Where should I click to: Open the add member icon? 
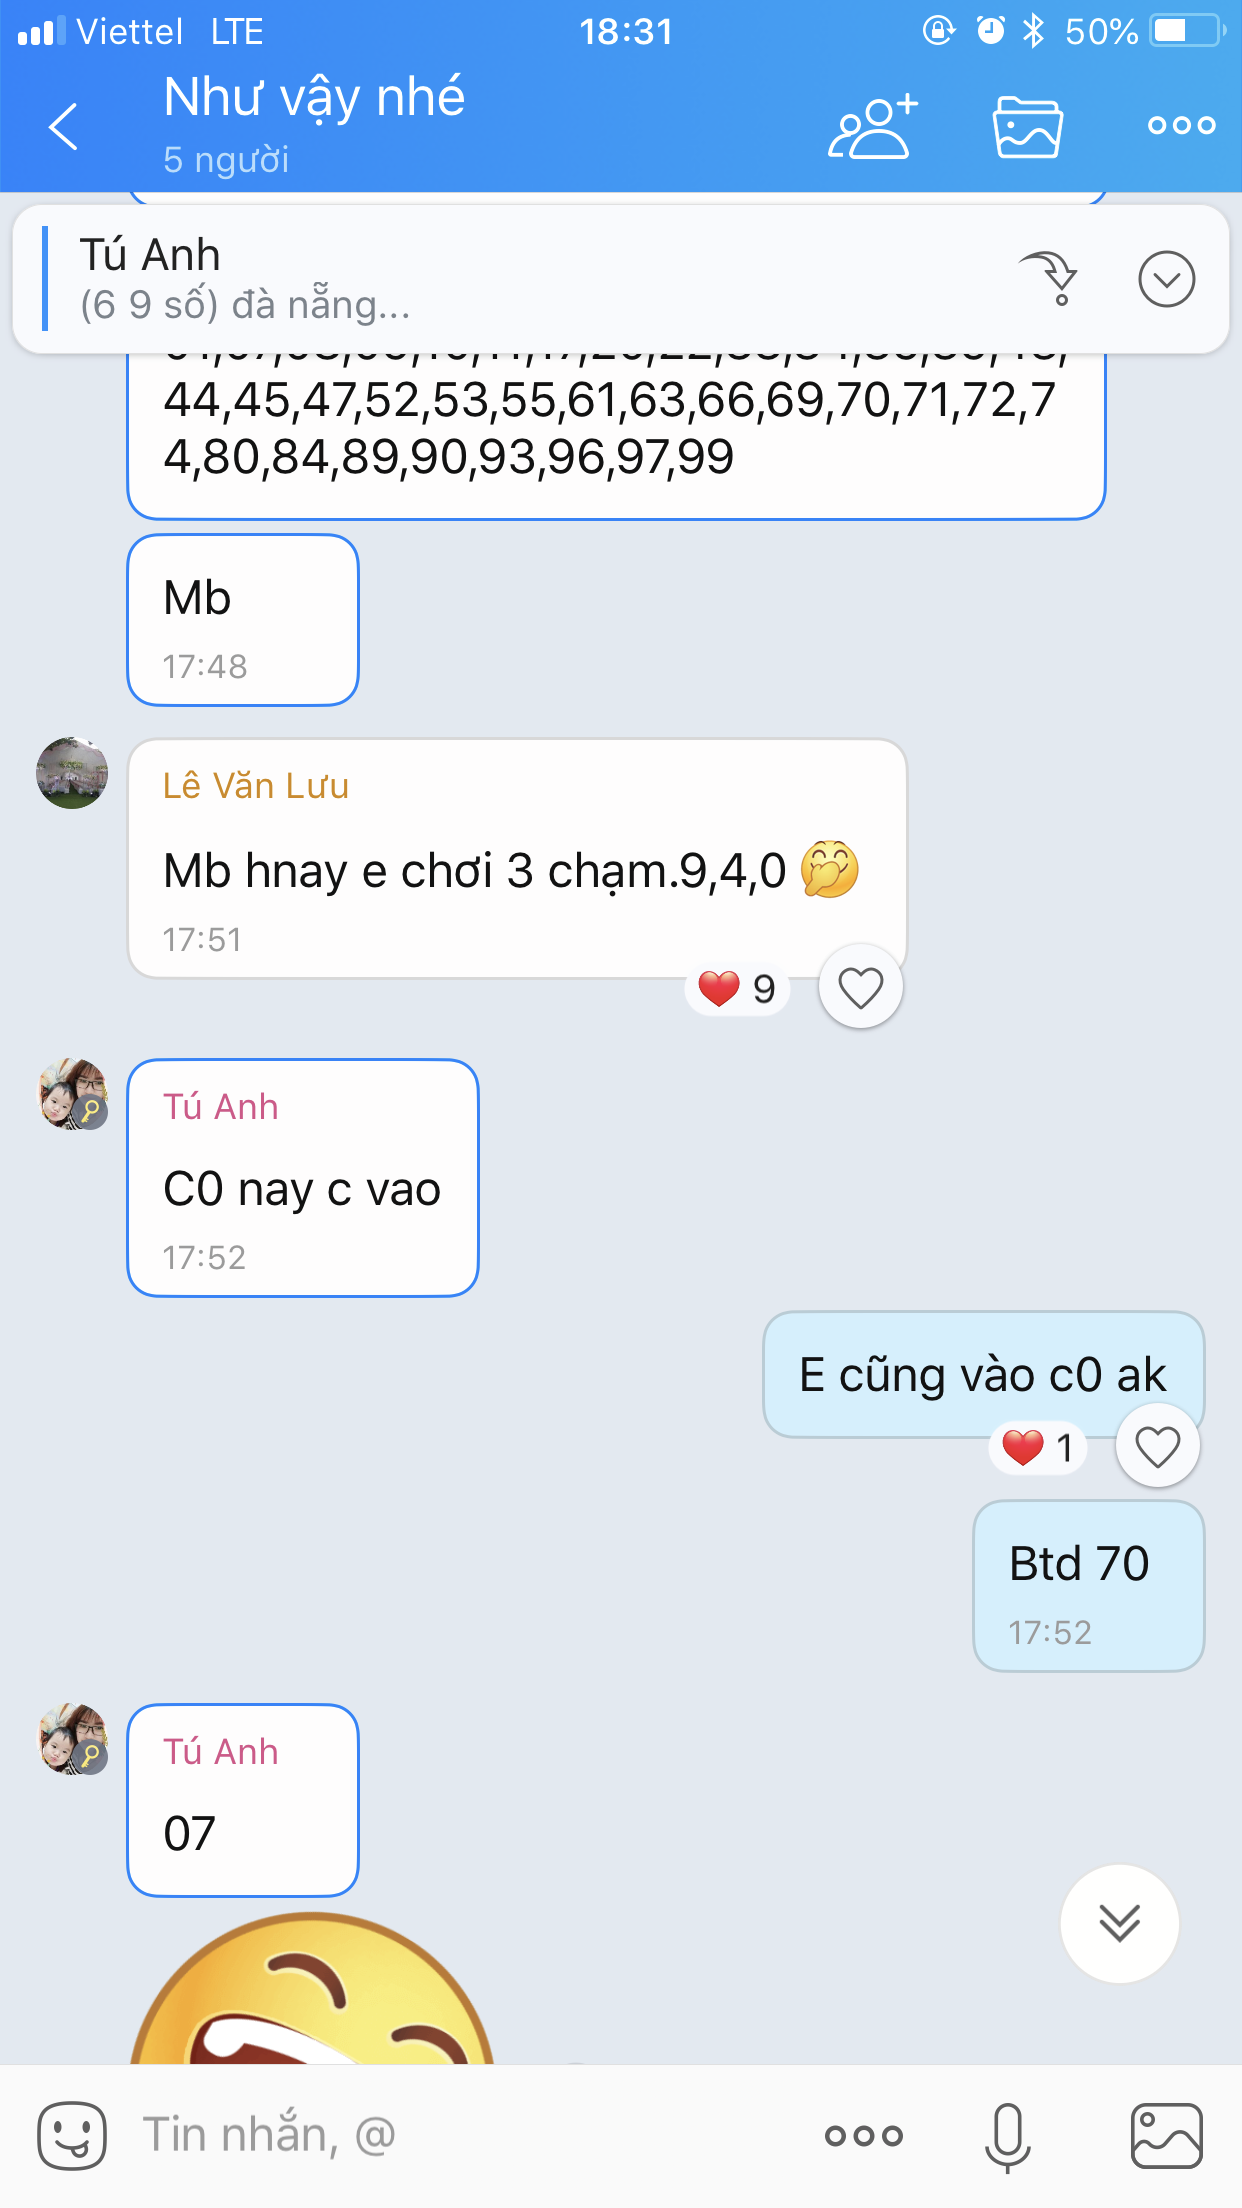pos(873,126)
